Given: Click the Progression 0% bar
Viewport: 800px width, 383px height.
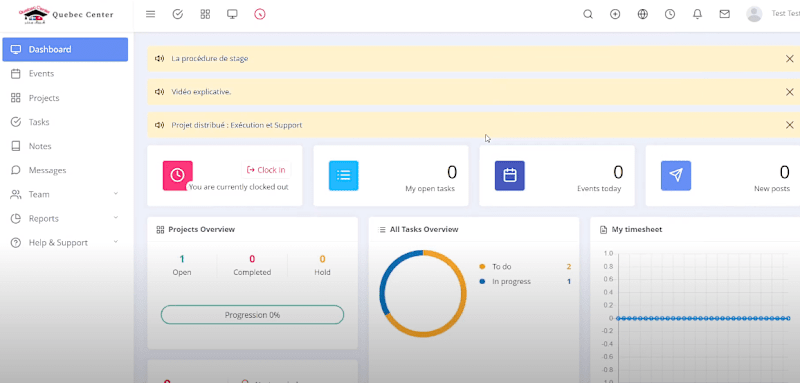Looking at the screenshot, I should point(253,315).
